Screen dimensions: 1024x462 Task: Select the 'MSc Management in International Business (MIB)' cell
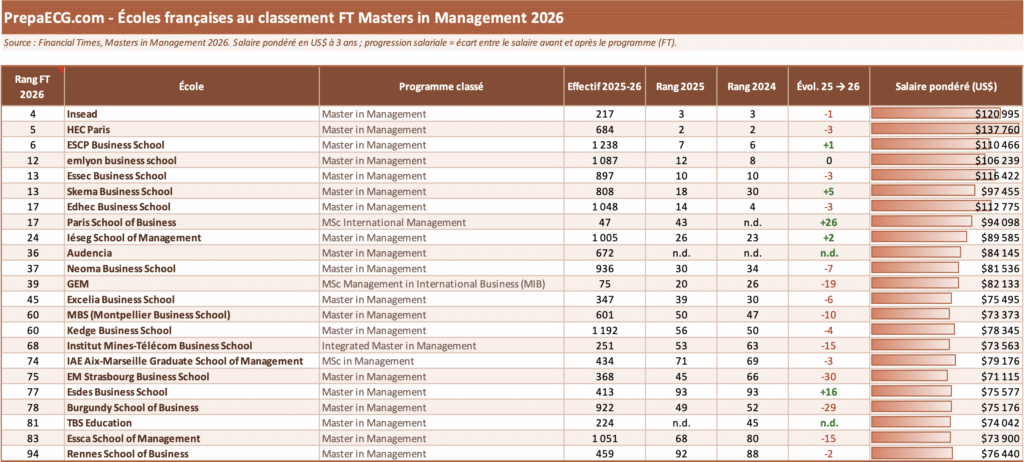(x=441, y=284)
